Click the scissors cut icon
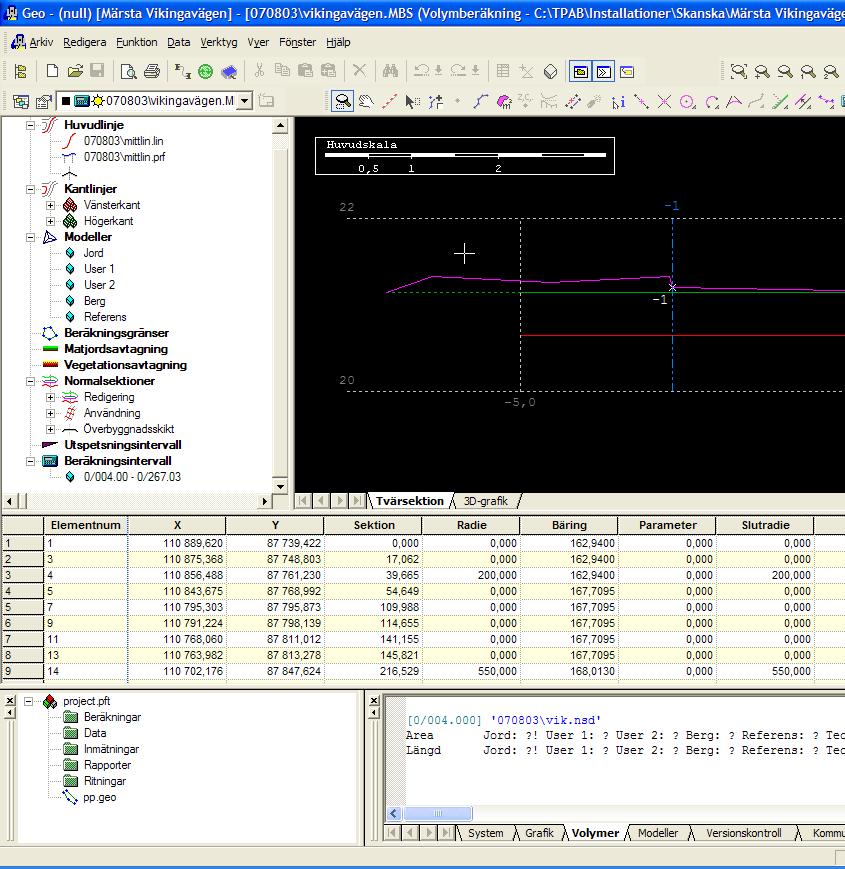The height and width of the screenshot is (869, 845). point(259,71)
